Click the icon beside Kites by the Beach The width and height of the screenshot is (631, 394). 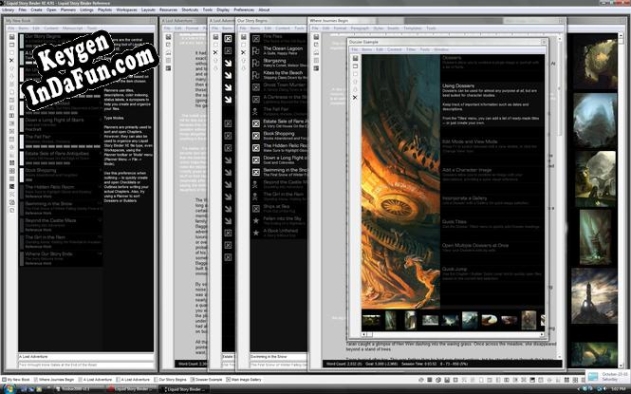tap(256, 75)
